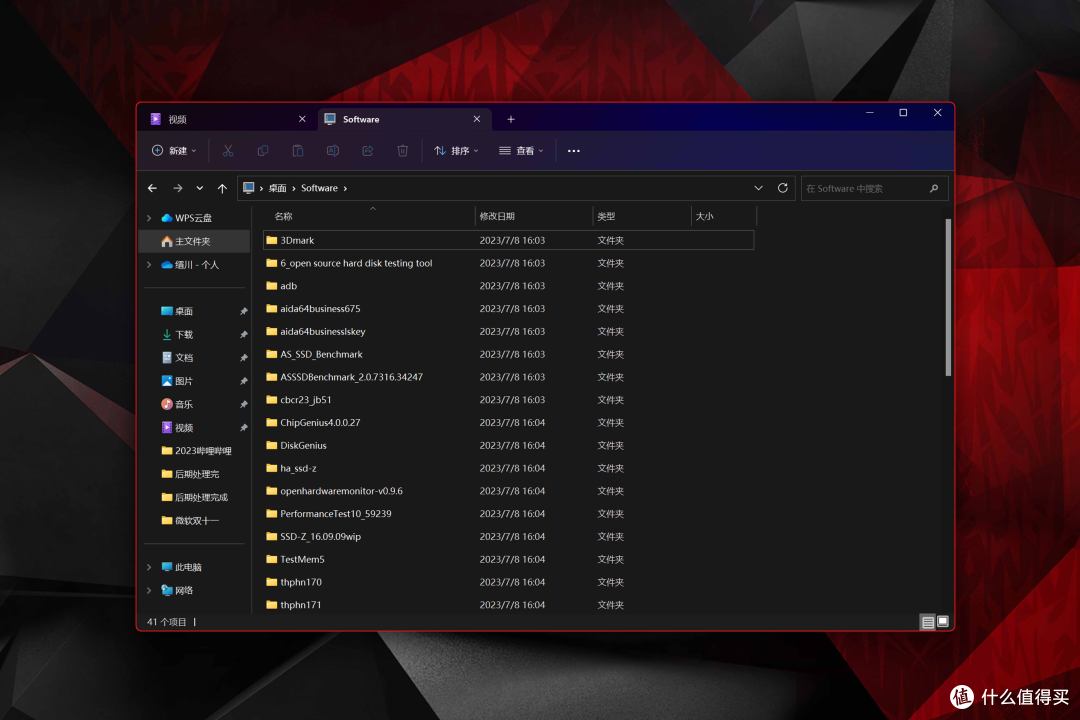
Task: Click the Share icon in toolbar
Action: coord(368,151)
